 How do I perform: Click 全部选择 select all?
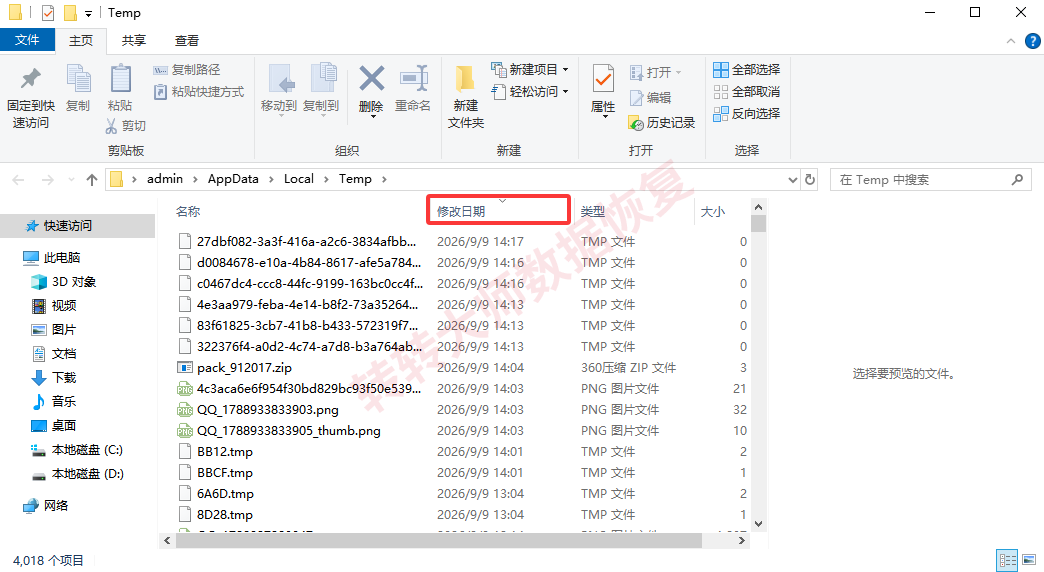click(x=746, y=69)
